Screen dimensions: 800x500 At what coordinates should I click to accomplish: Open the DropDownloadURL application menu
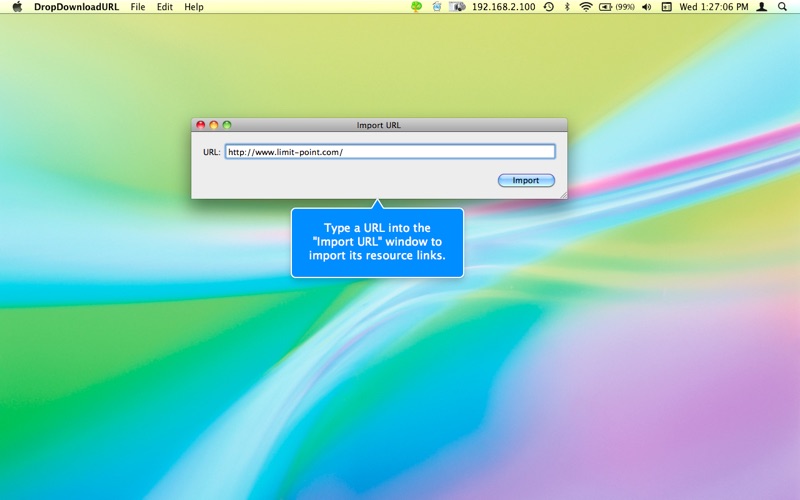tap(76, 7)
